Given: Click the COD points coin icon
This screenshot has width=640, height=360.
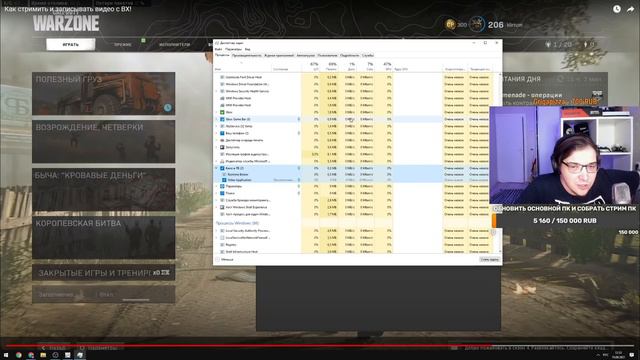Looking at the screenshot, I should (450, 24).
